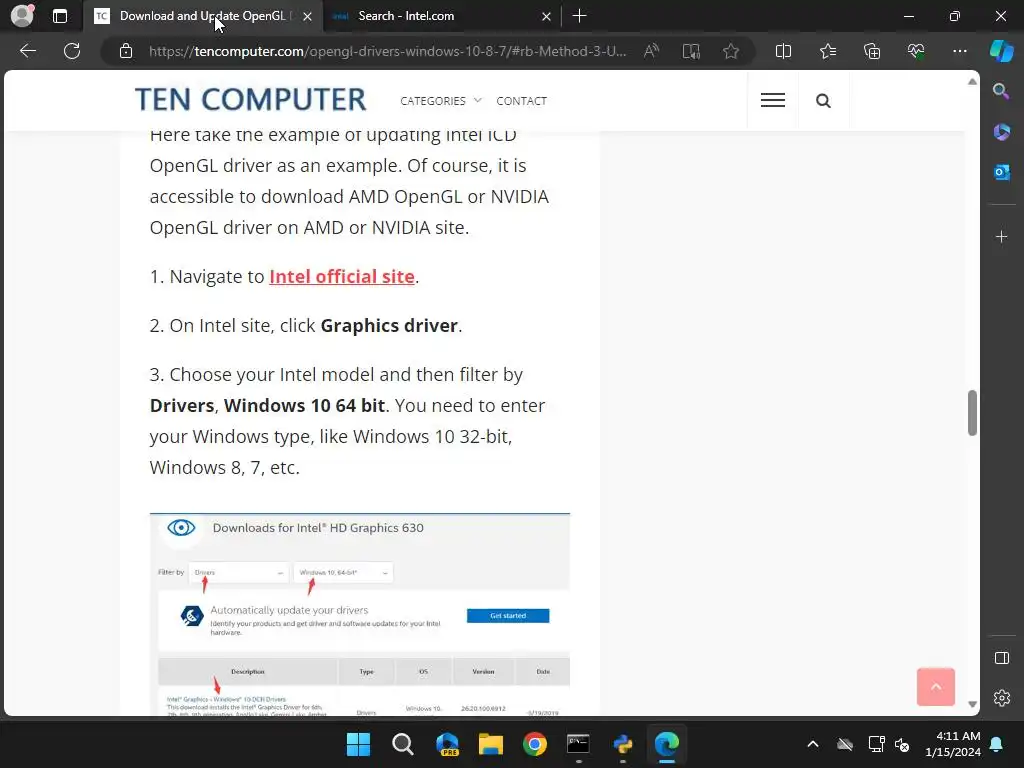Launch Edge preview app from the taskbar
The height and width of the screenshot is (768, 1024).
click(x=447, y=744)
